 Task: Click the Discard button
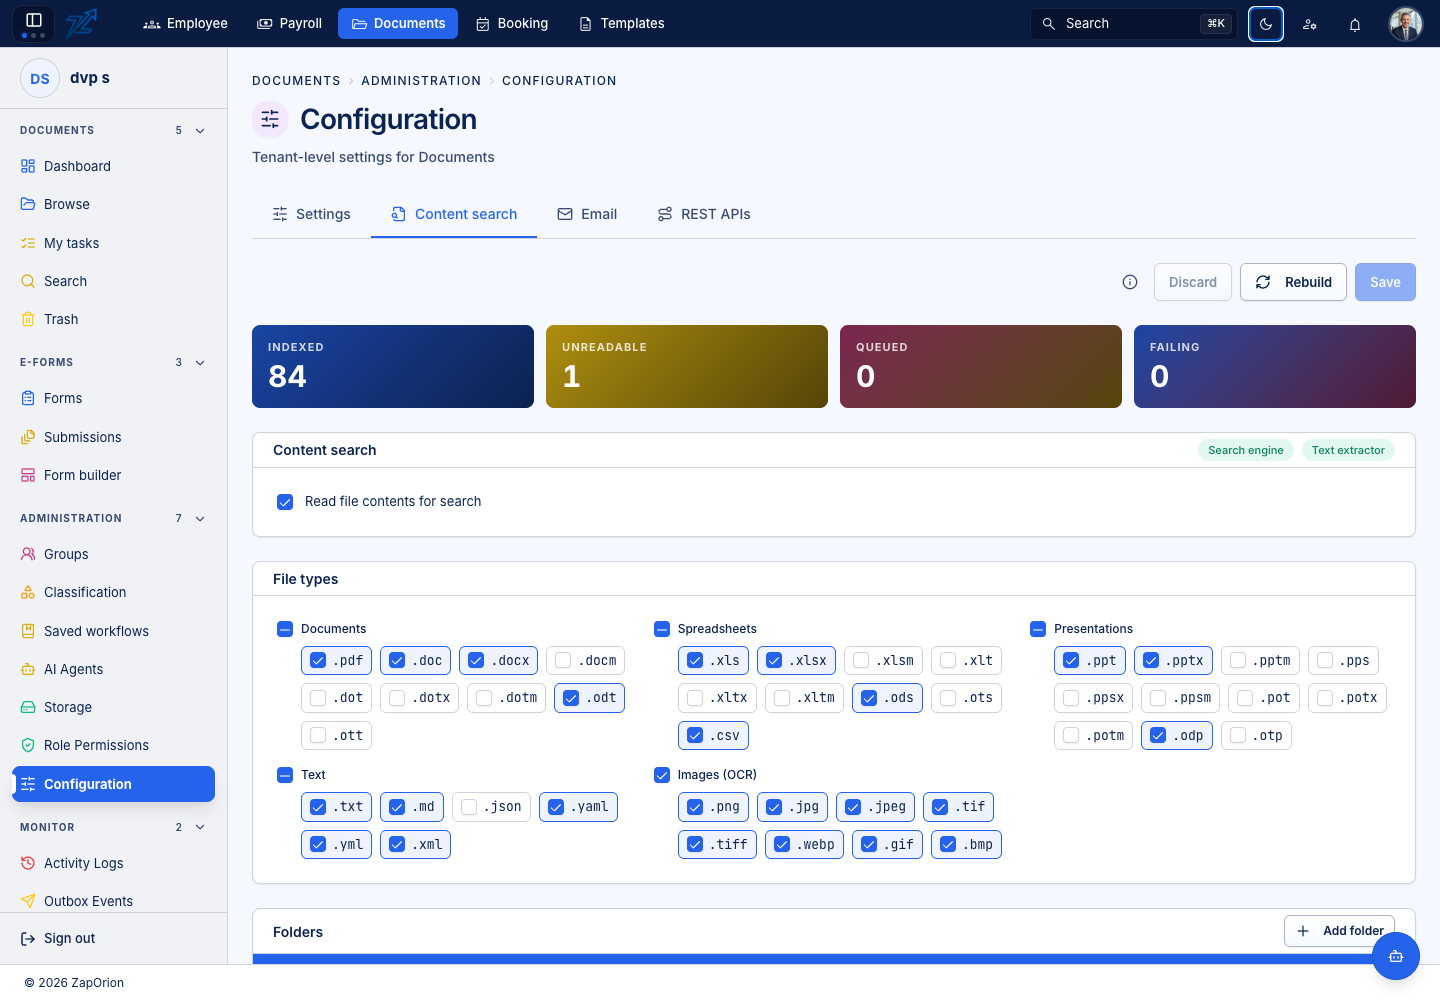pos(1193,282)
